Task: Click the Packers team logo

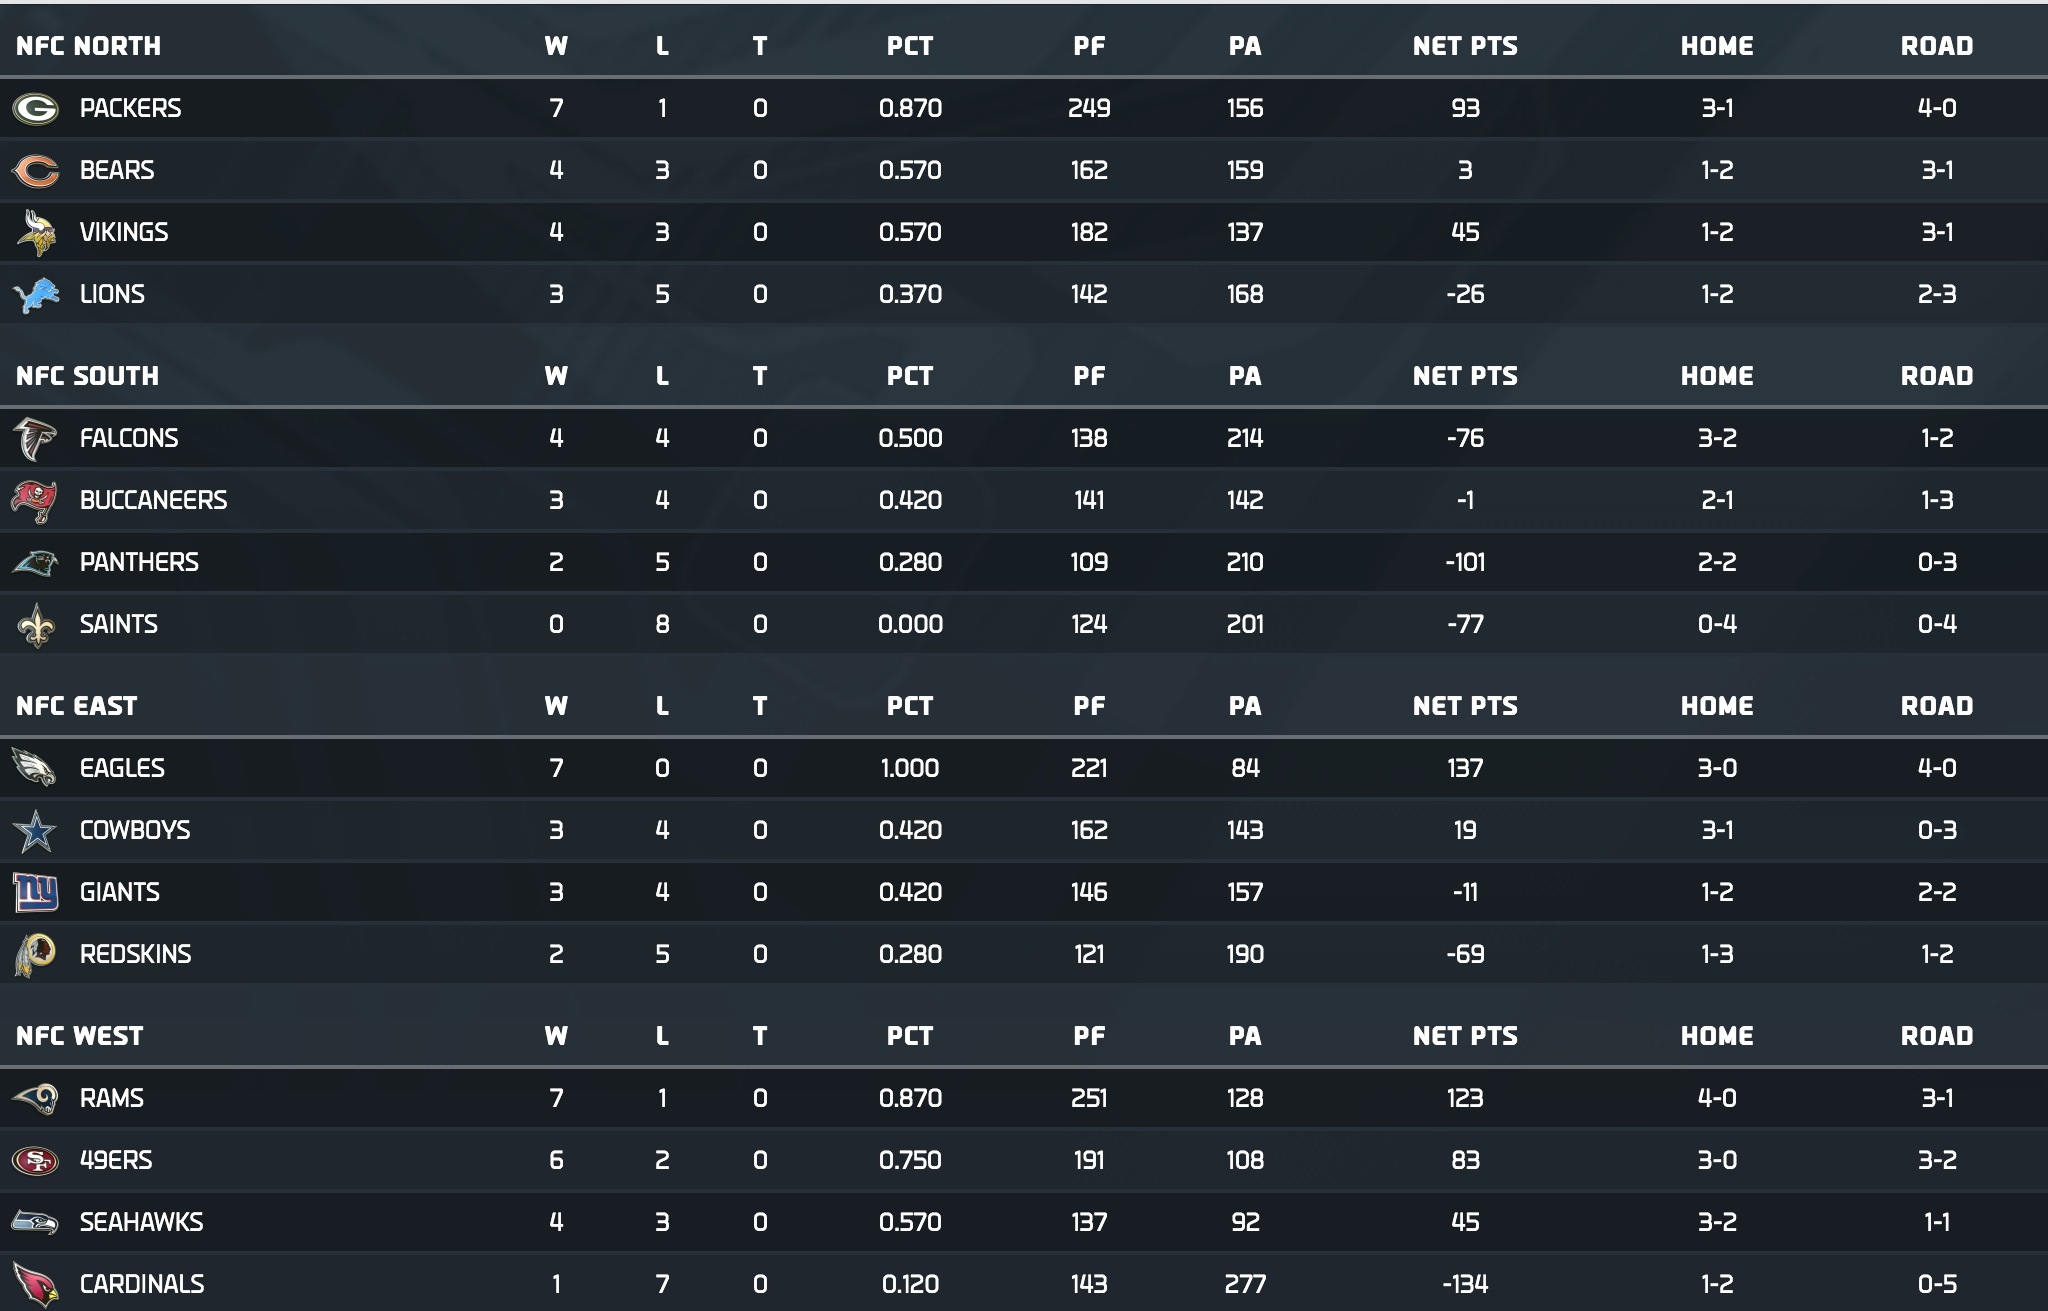Action: pyautogui.click(x=35, y=108)
